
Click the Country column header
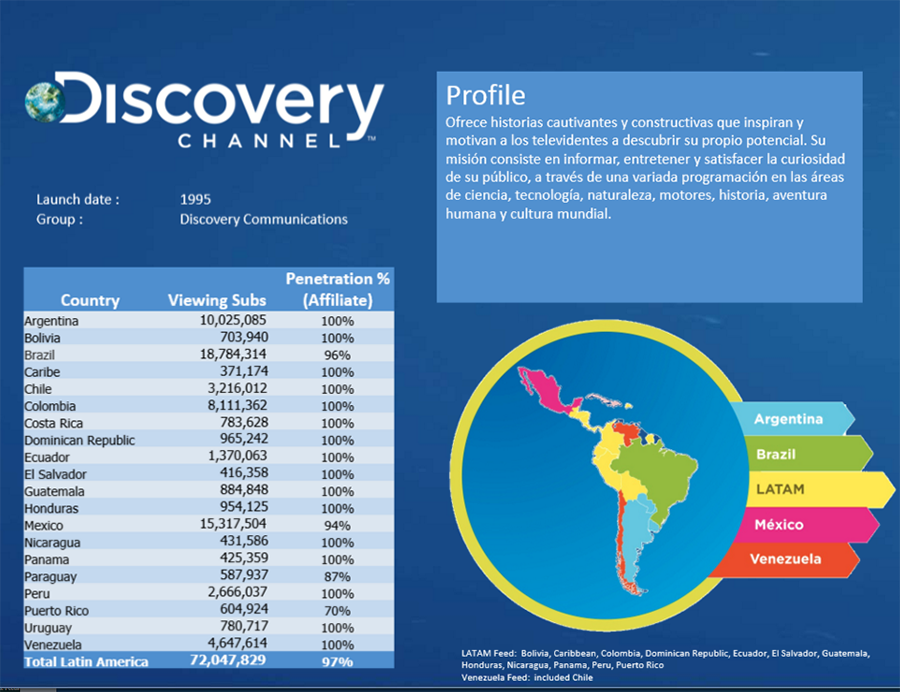click(90, 300)
